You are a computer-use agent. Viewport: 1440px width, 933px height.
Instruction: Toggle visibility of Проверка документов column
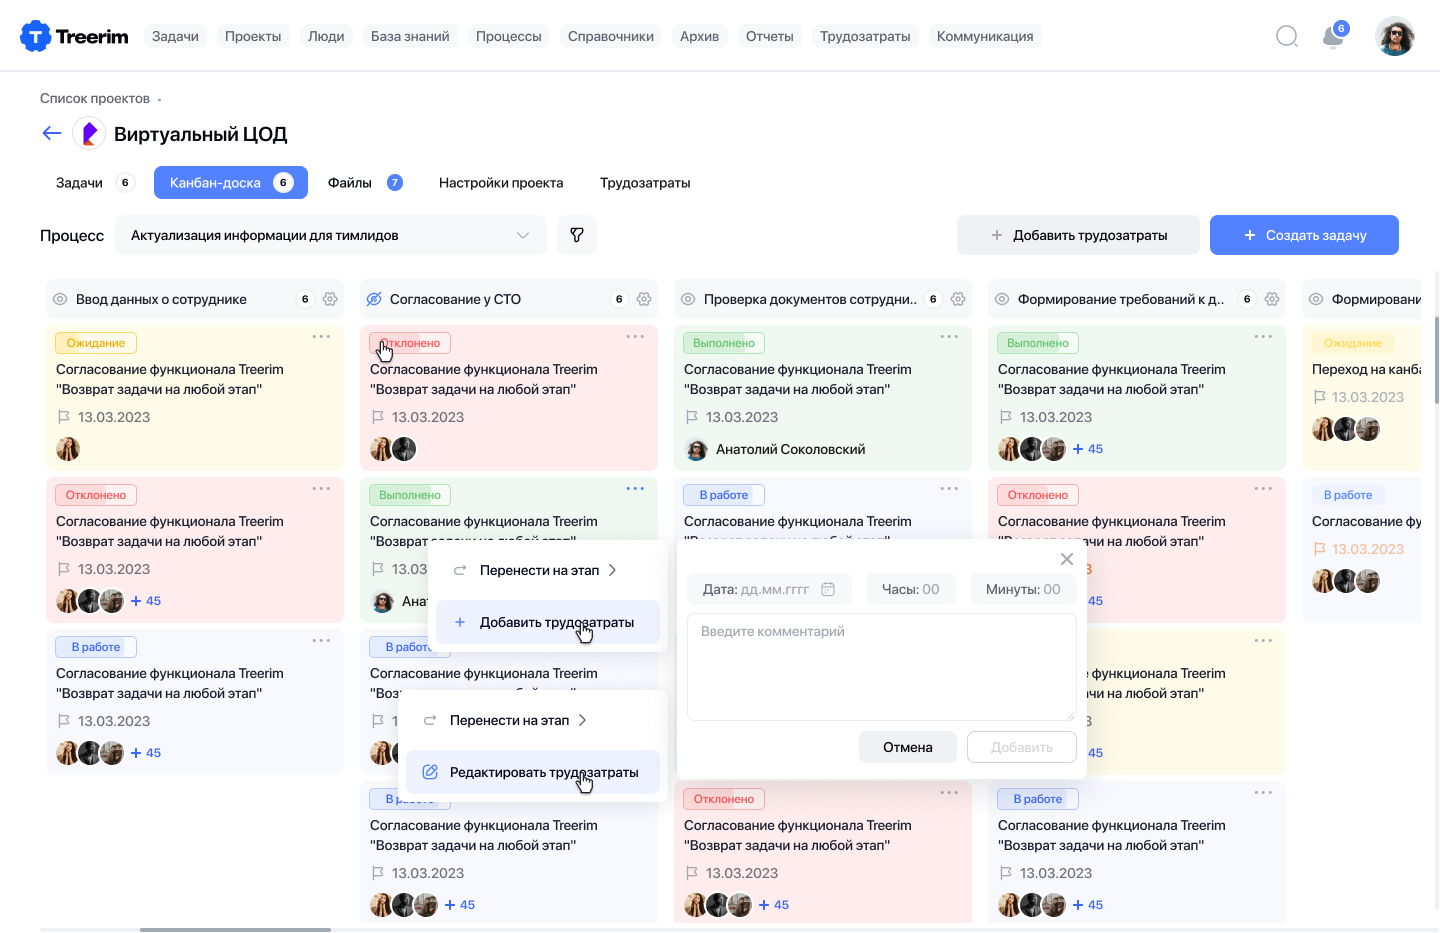point(688,299)
